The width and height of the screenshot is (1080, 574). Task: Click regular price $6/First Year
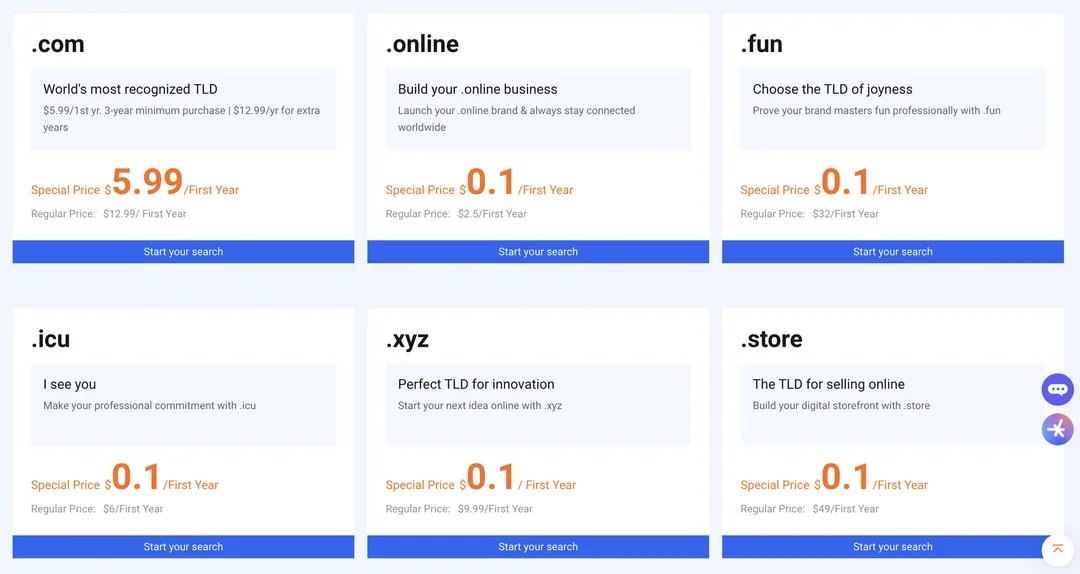(x=133, y=509)
